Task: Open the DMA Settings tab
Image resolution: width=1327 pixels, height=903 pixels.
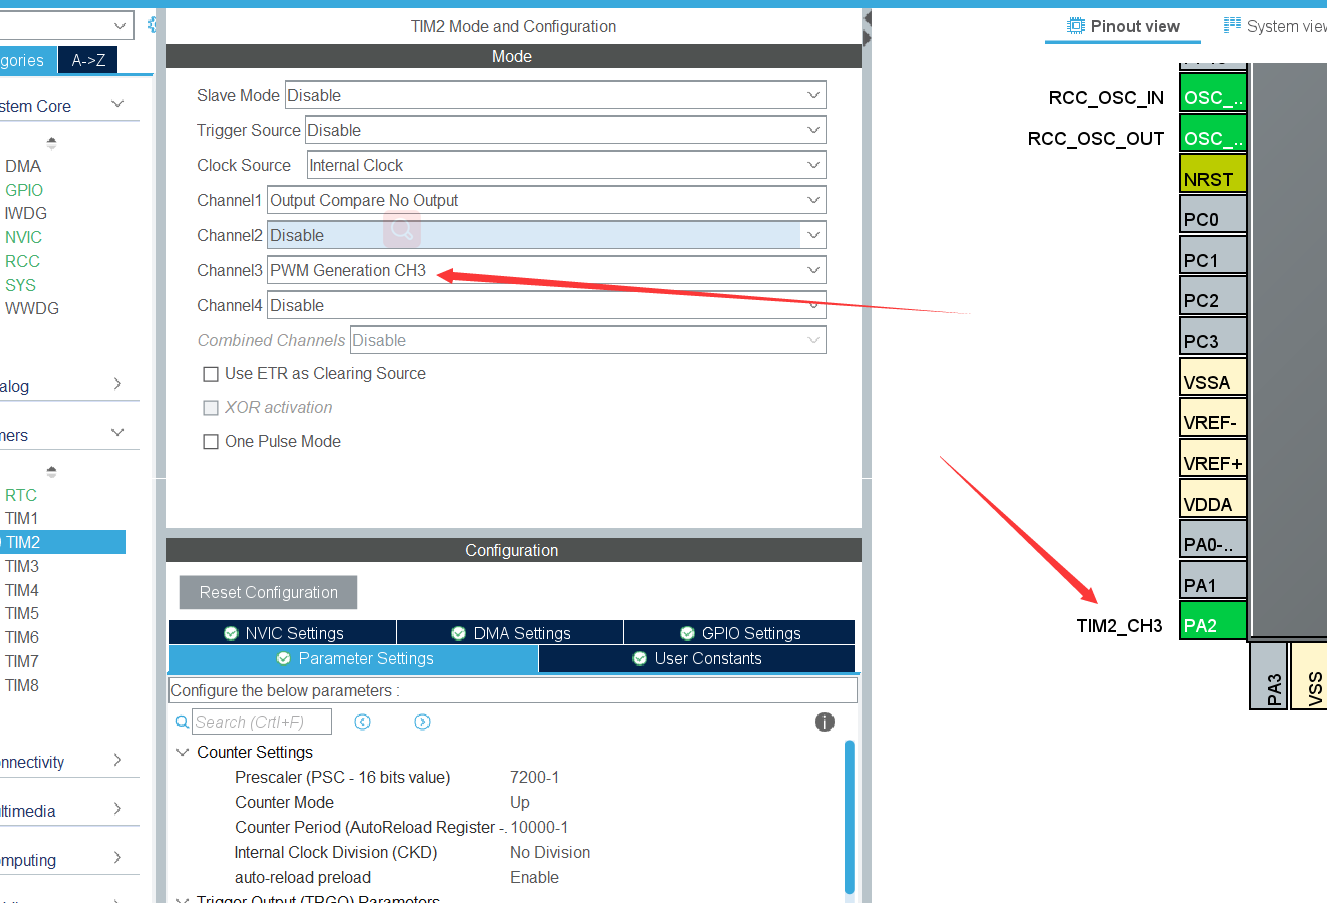Action: [x=510, y=633]
